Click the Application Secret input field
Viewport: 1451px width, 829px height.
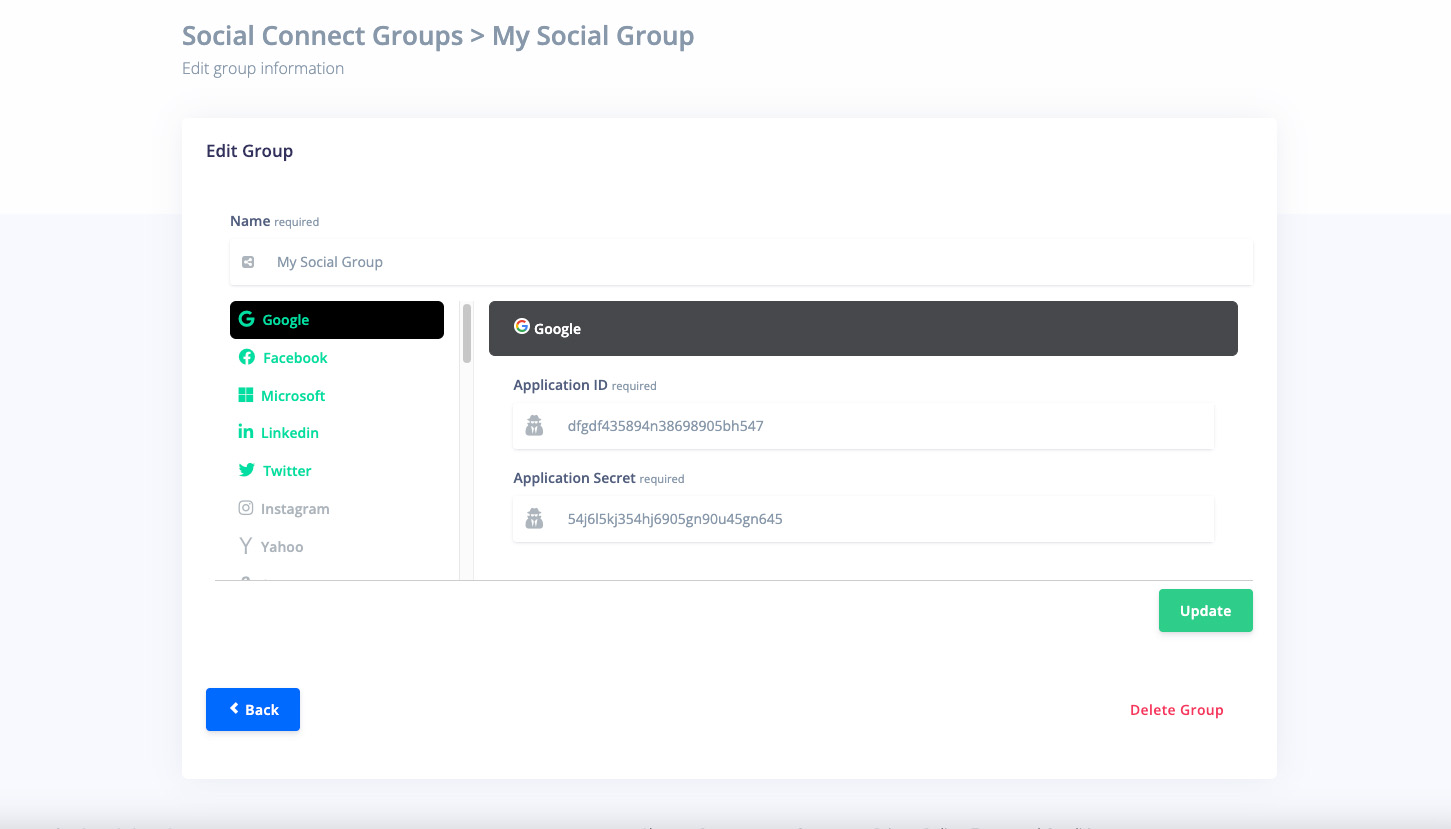tap(863, 519)
